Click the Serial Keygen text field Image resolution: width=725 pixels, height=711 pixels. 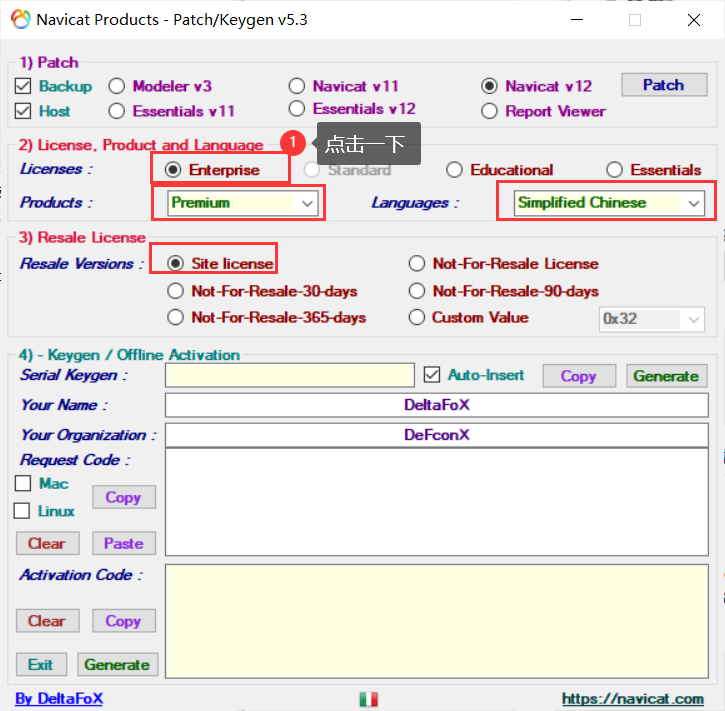(x=289, y=375)
